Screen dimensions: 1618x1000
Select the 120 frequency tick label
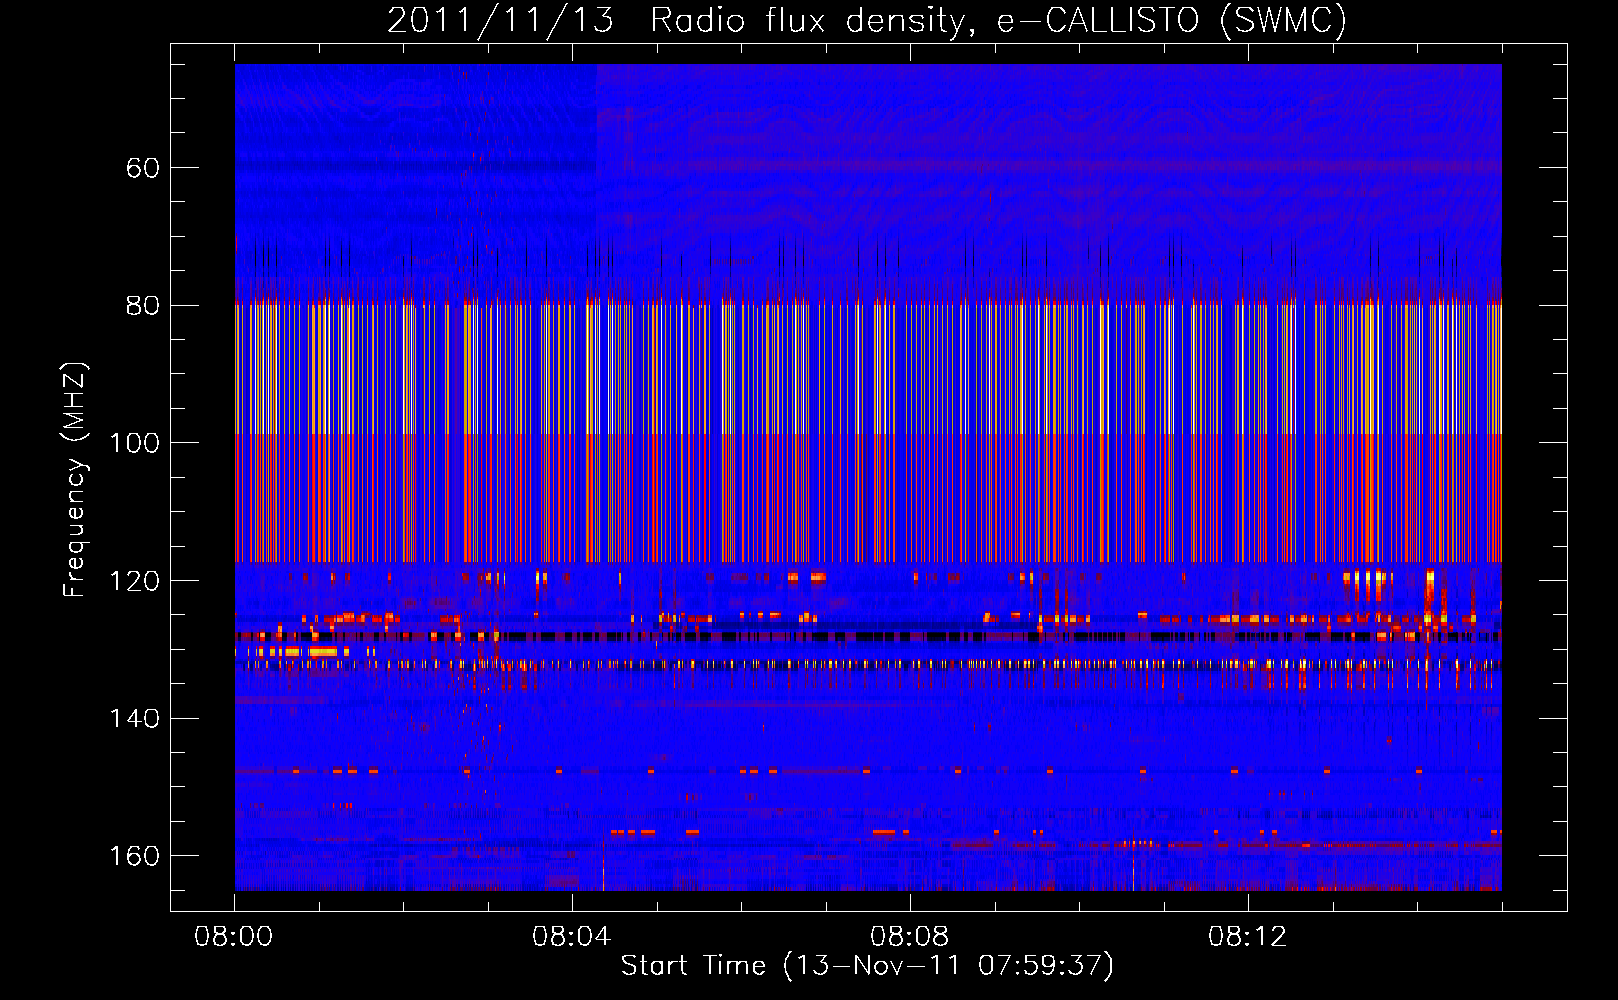coord(134,581)
